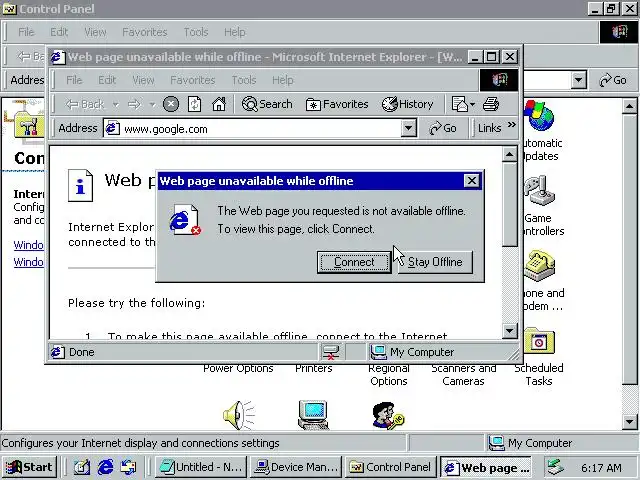The width and height of the screenshot is (640, 480).
Task: Switch to Untitled Notepad taskbar button
Action: coord(202,467)
